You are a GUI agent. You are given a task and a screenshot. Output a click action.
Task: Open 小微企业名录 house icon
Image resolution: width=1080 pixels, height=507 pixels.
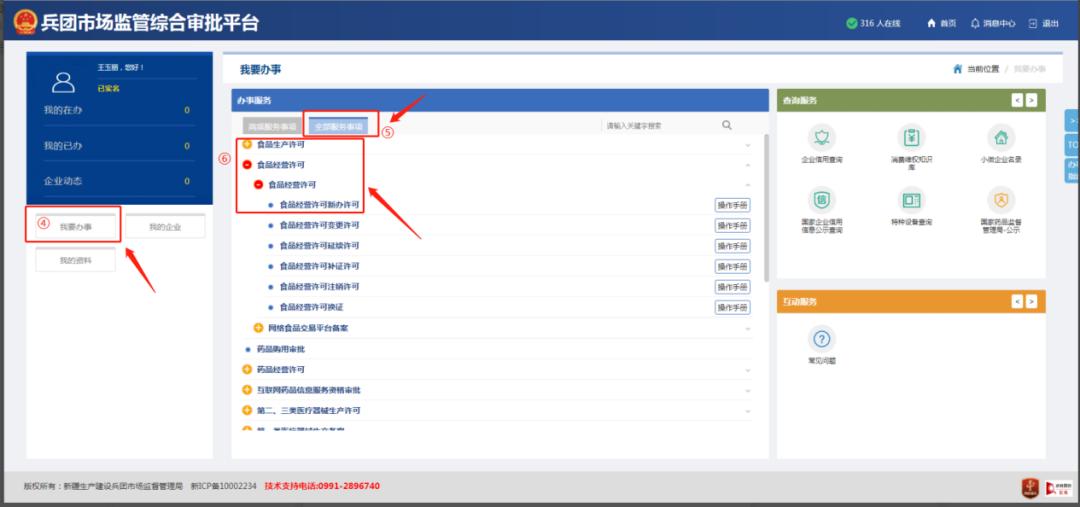click(1001, 137)
